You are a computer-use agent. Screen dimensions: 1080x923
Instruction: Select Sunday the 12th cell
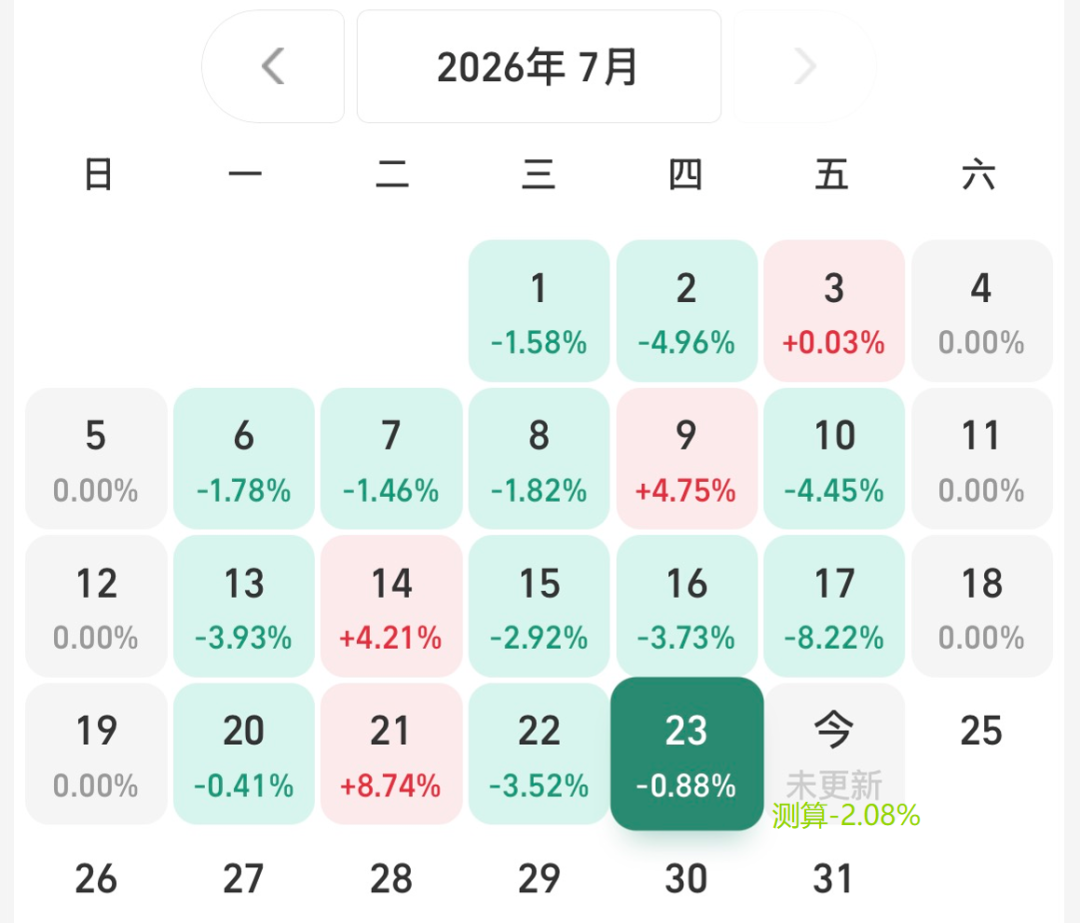(x=96, y=606)
